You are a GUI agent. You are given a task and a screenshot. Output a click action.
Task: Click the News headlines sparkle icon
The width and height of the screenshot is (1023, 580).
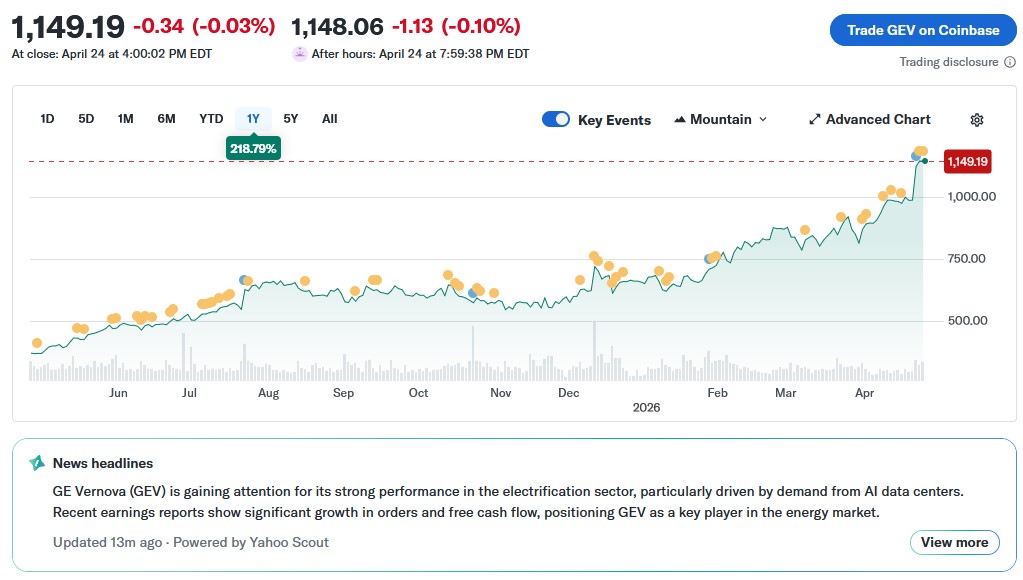point(37,463)
